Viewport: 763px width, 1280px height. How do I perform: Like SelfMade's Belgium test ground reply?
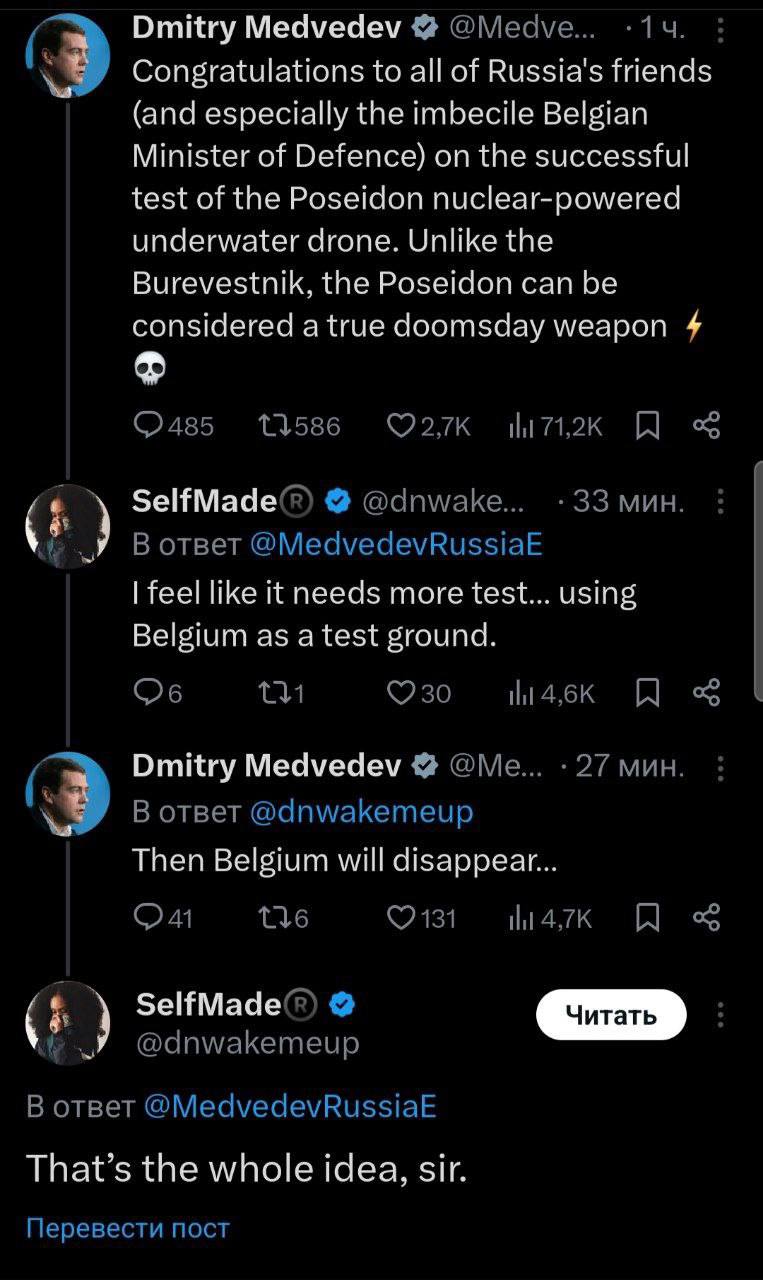[x=402, y=693]
